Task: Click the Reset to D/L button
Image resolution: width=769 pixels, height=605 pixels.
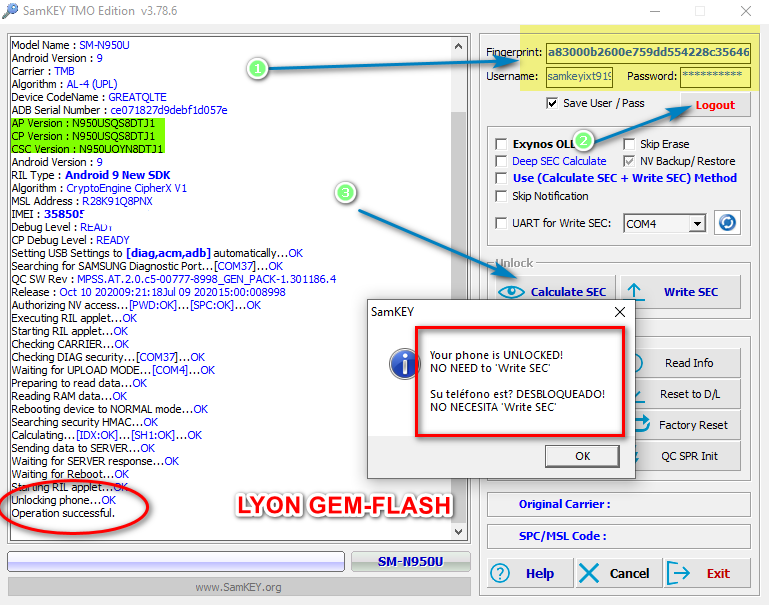Action: click(689, 394)
